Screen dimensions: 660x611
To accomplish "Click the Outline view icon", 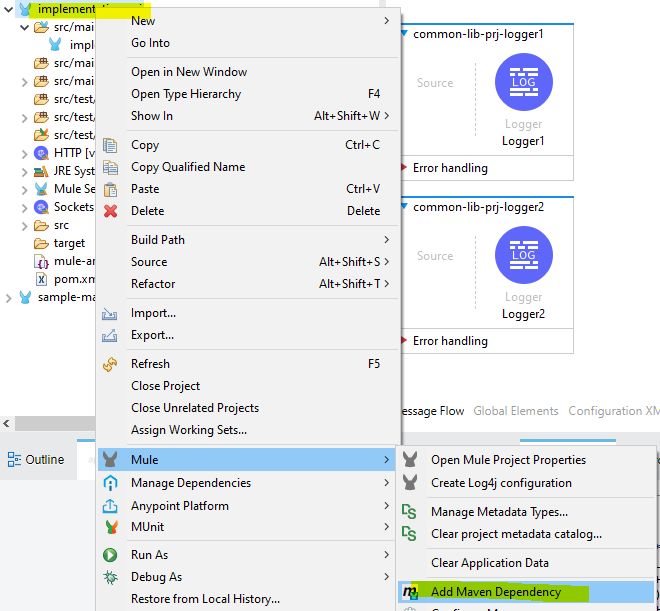I will tap(14, 460).
